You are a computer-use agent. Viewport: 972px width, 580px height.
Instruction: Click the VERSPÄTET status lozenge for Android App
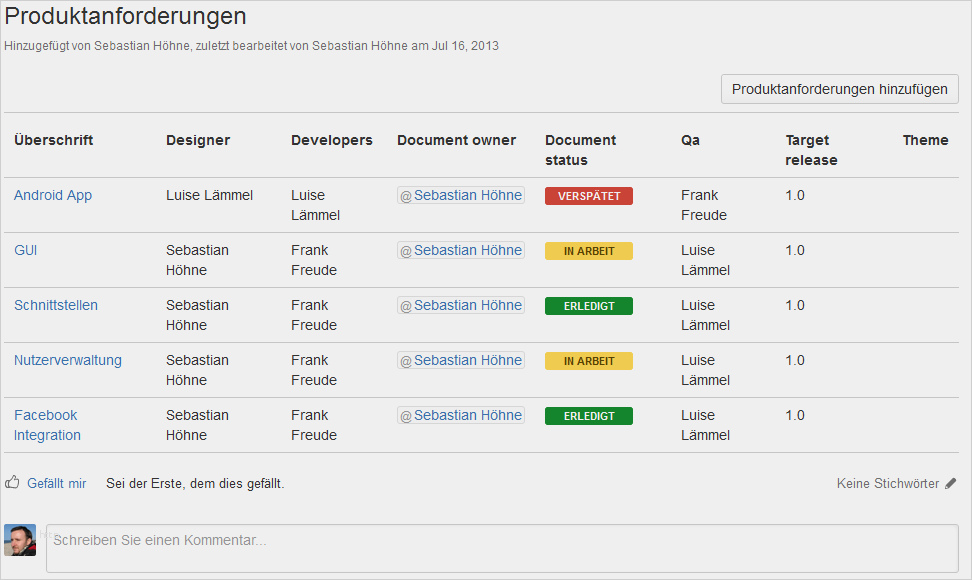588,195
